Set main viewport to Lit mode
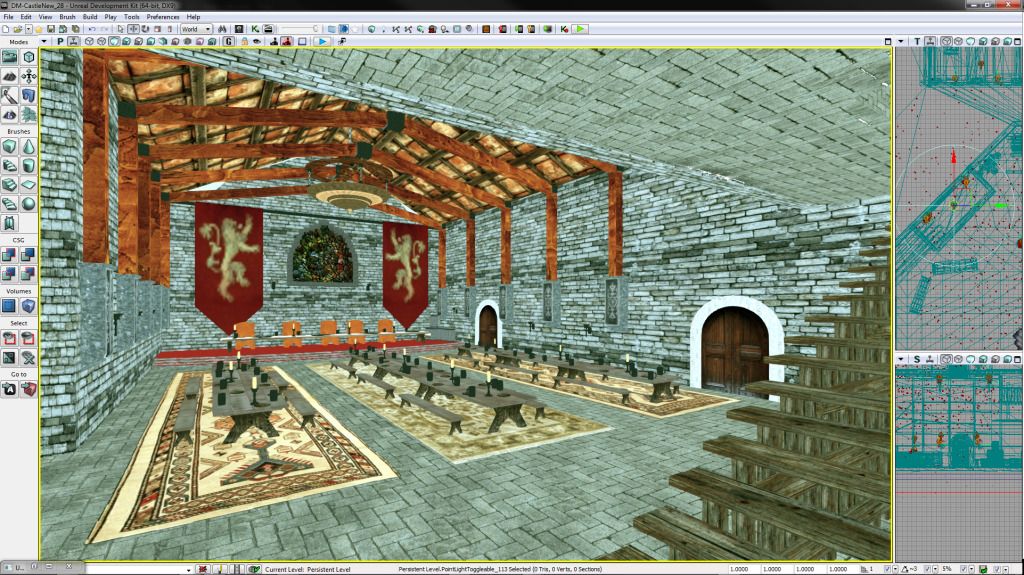Image resolution: width=1024 pixels, height=575 pixels. click(x=127, y=41)
